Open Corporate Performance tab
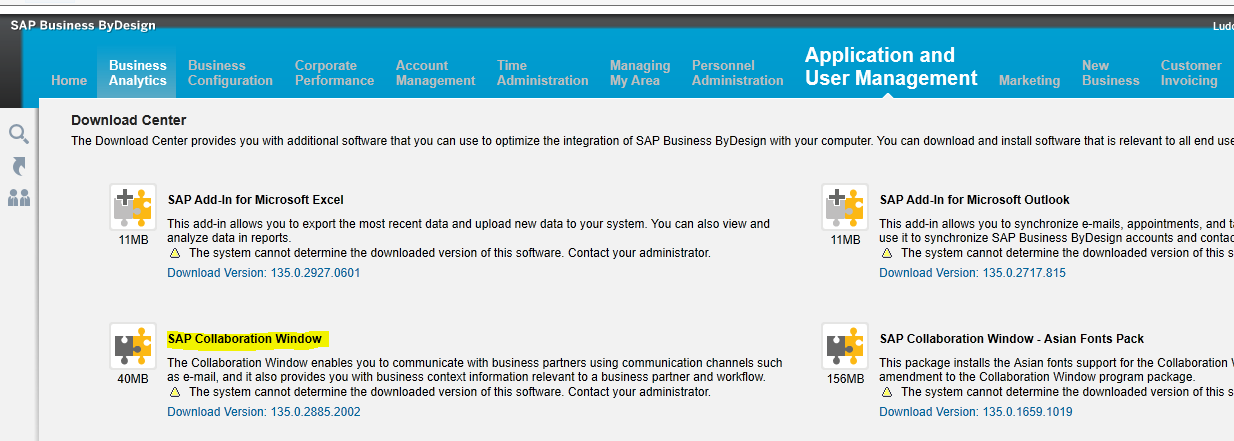1234x441 pixels. (x=334, y=73)
